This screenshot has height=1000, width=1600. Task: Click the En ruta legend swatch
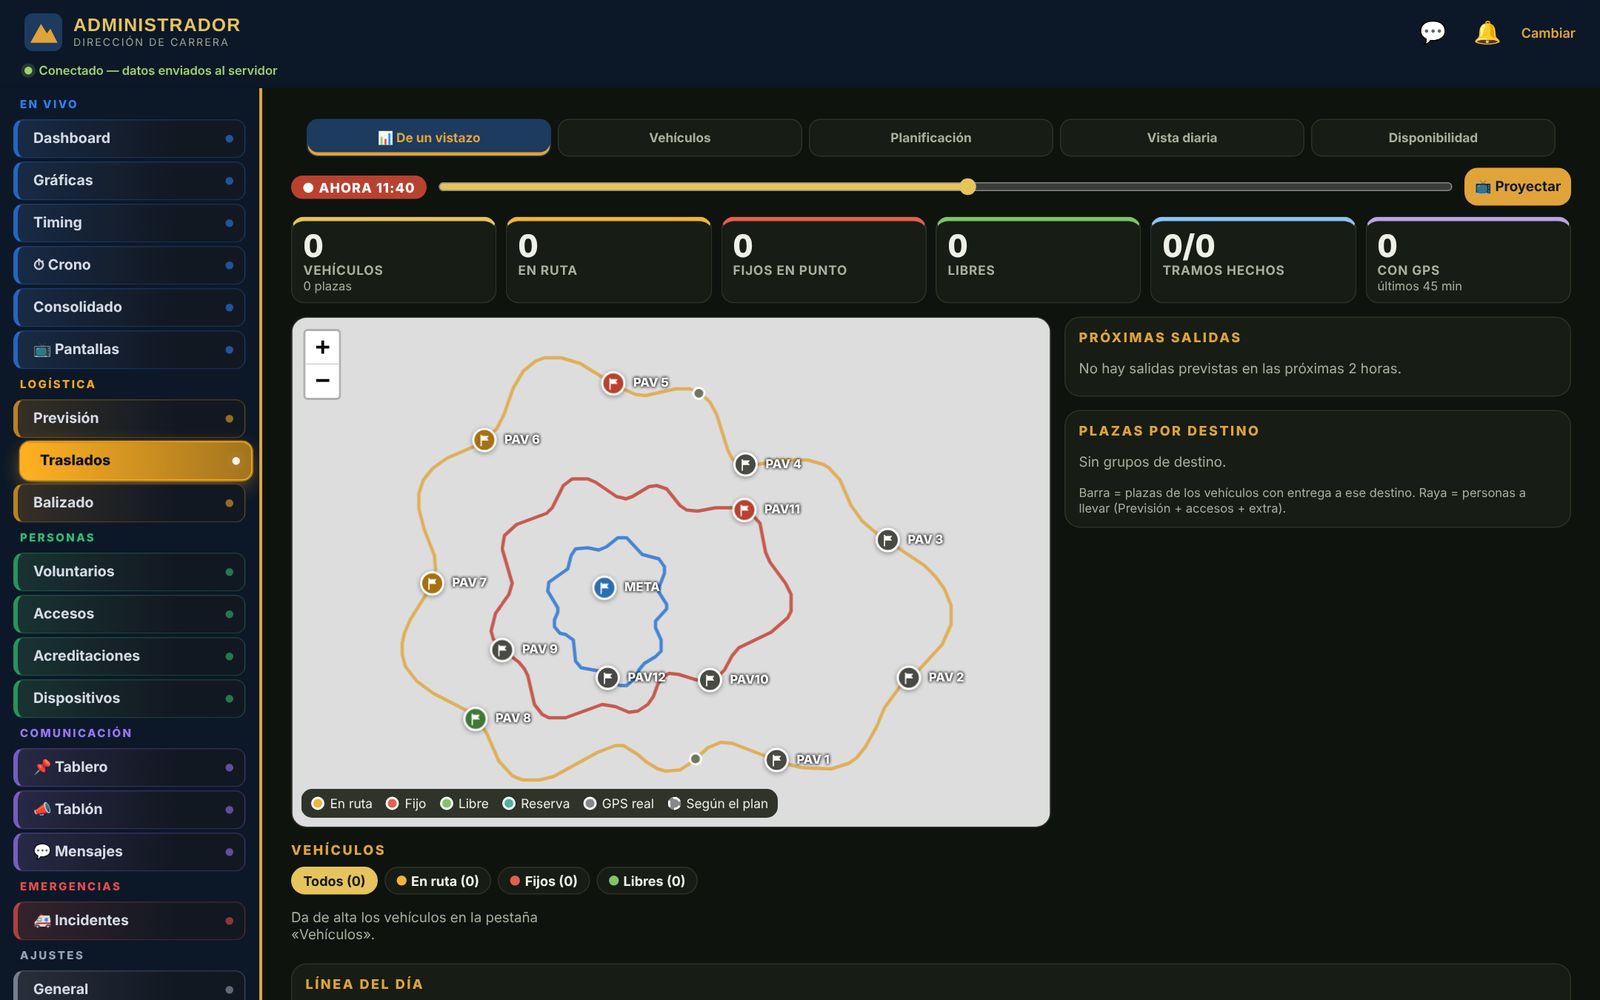click(x=318, y=803)
